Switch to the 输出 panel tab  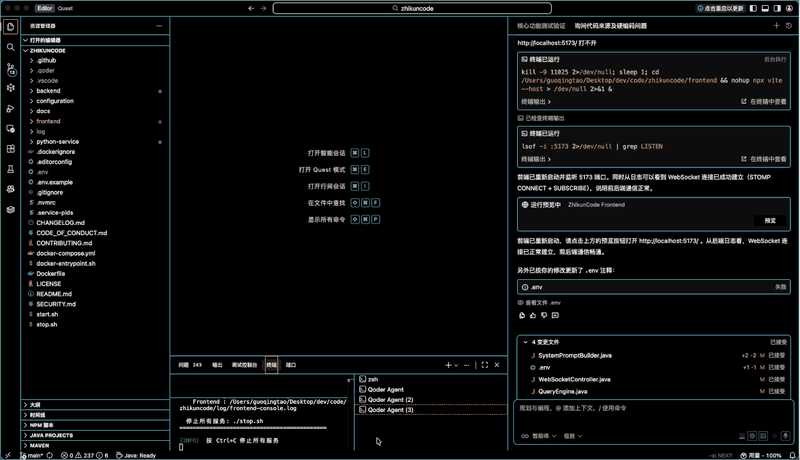point(217,365)
